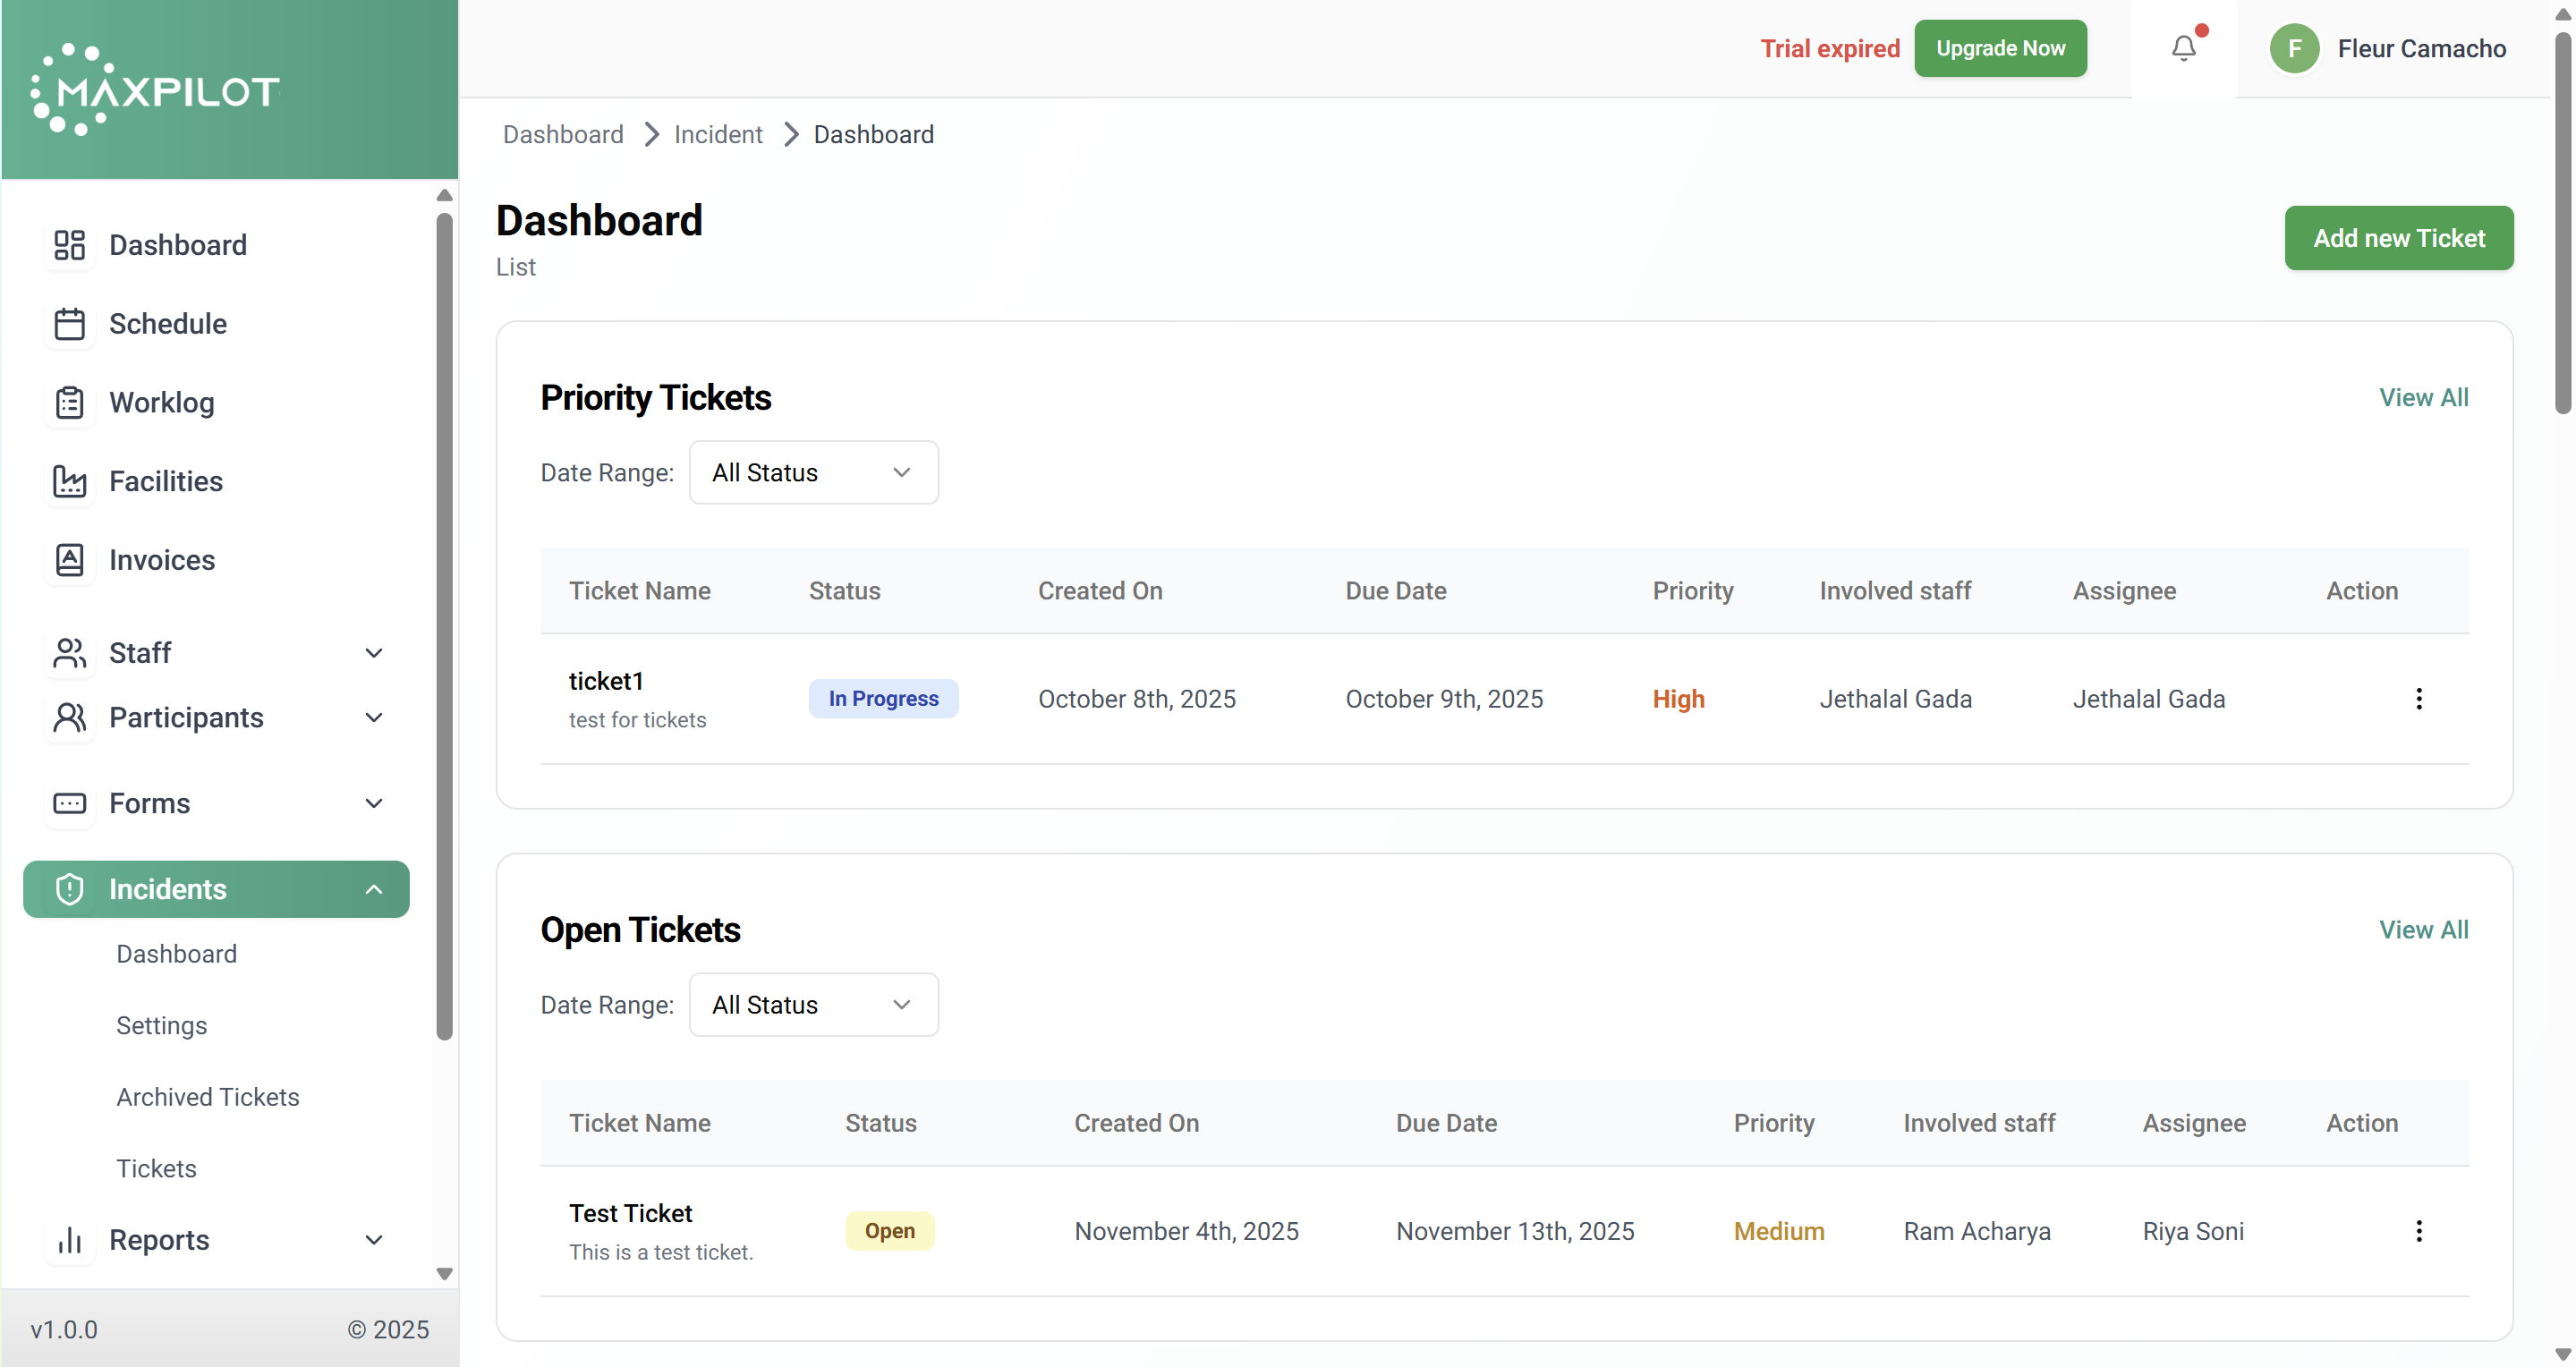The image size is (2576, 1367).
Task: Collapse the Incidents sidebar section
Action: point(374,889)
